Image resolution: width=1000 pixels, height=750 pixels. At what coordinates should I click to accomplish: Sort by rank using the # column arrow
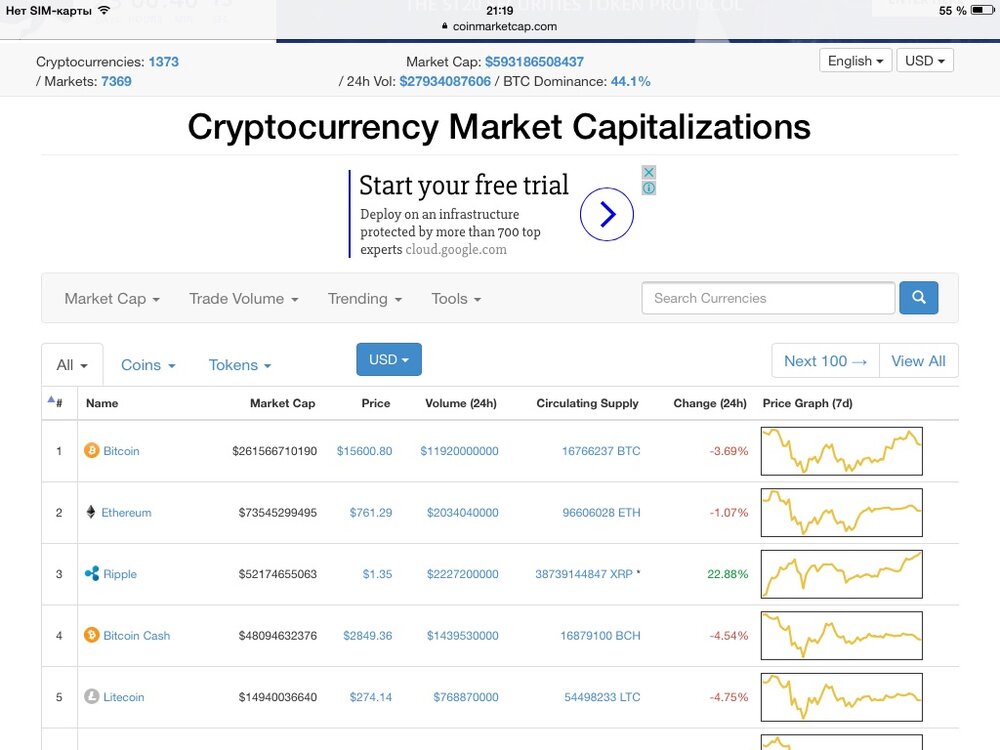pos(52,400)
